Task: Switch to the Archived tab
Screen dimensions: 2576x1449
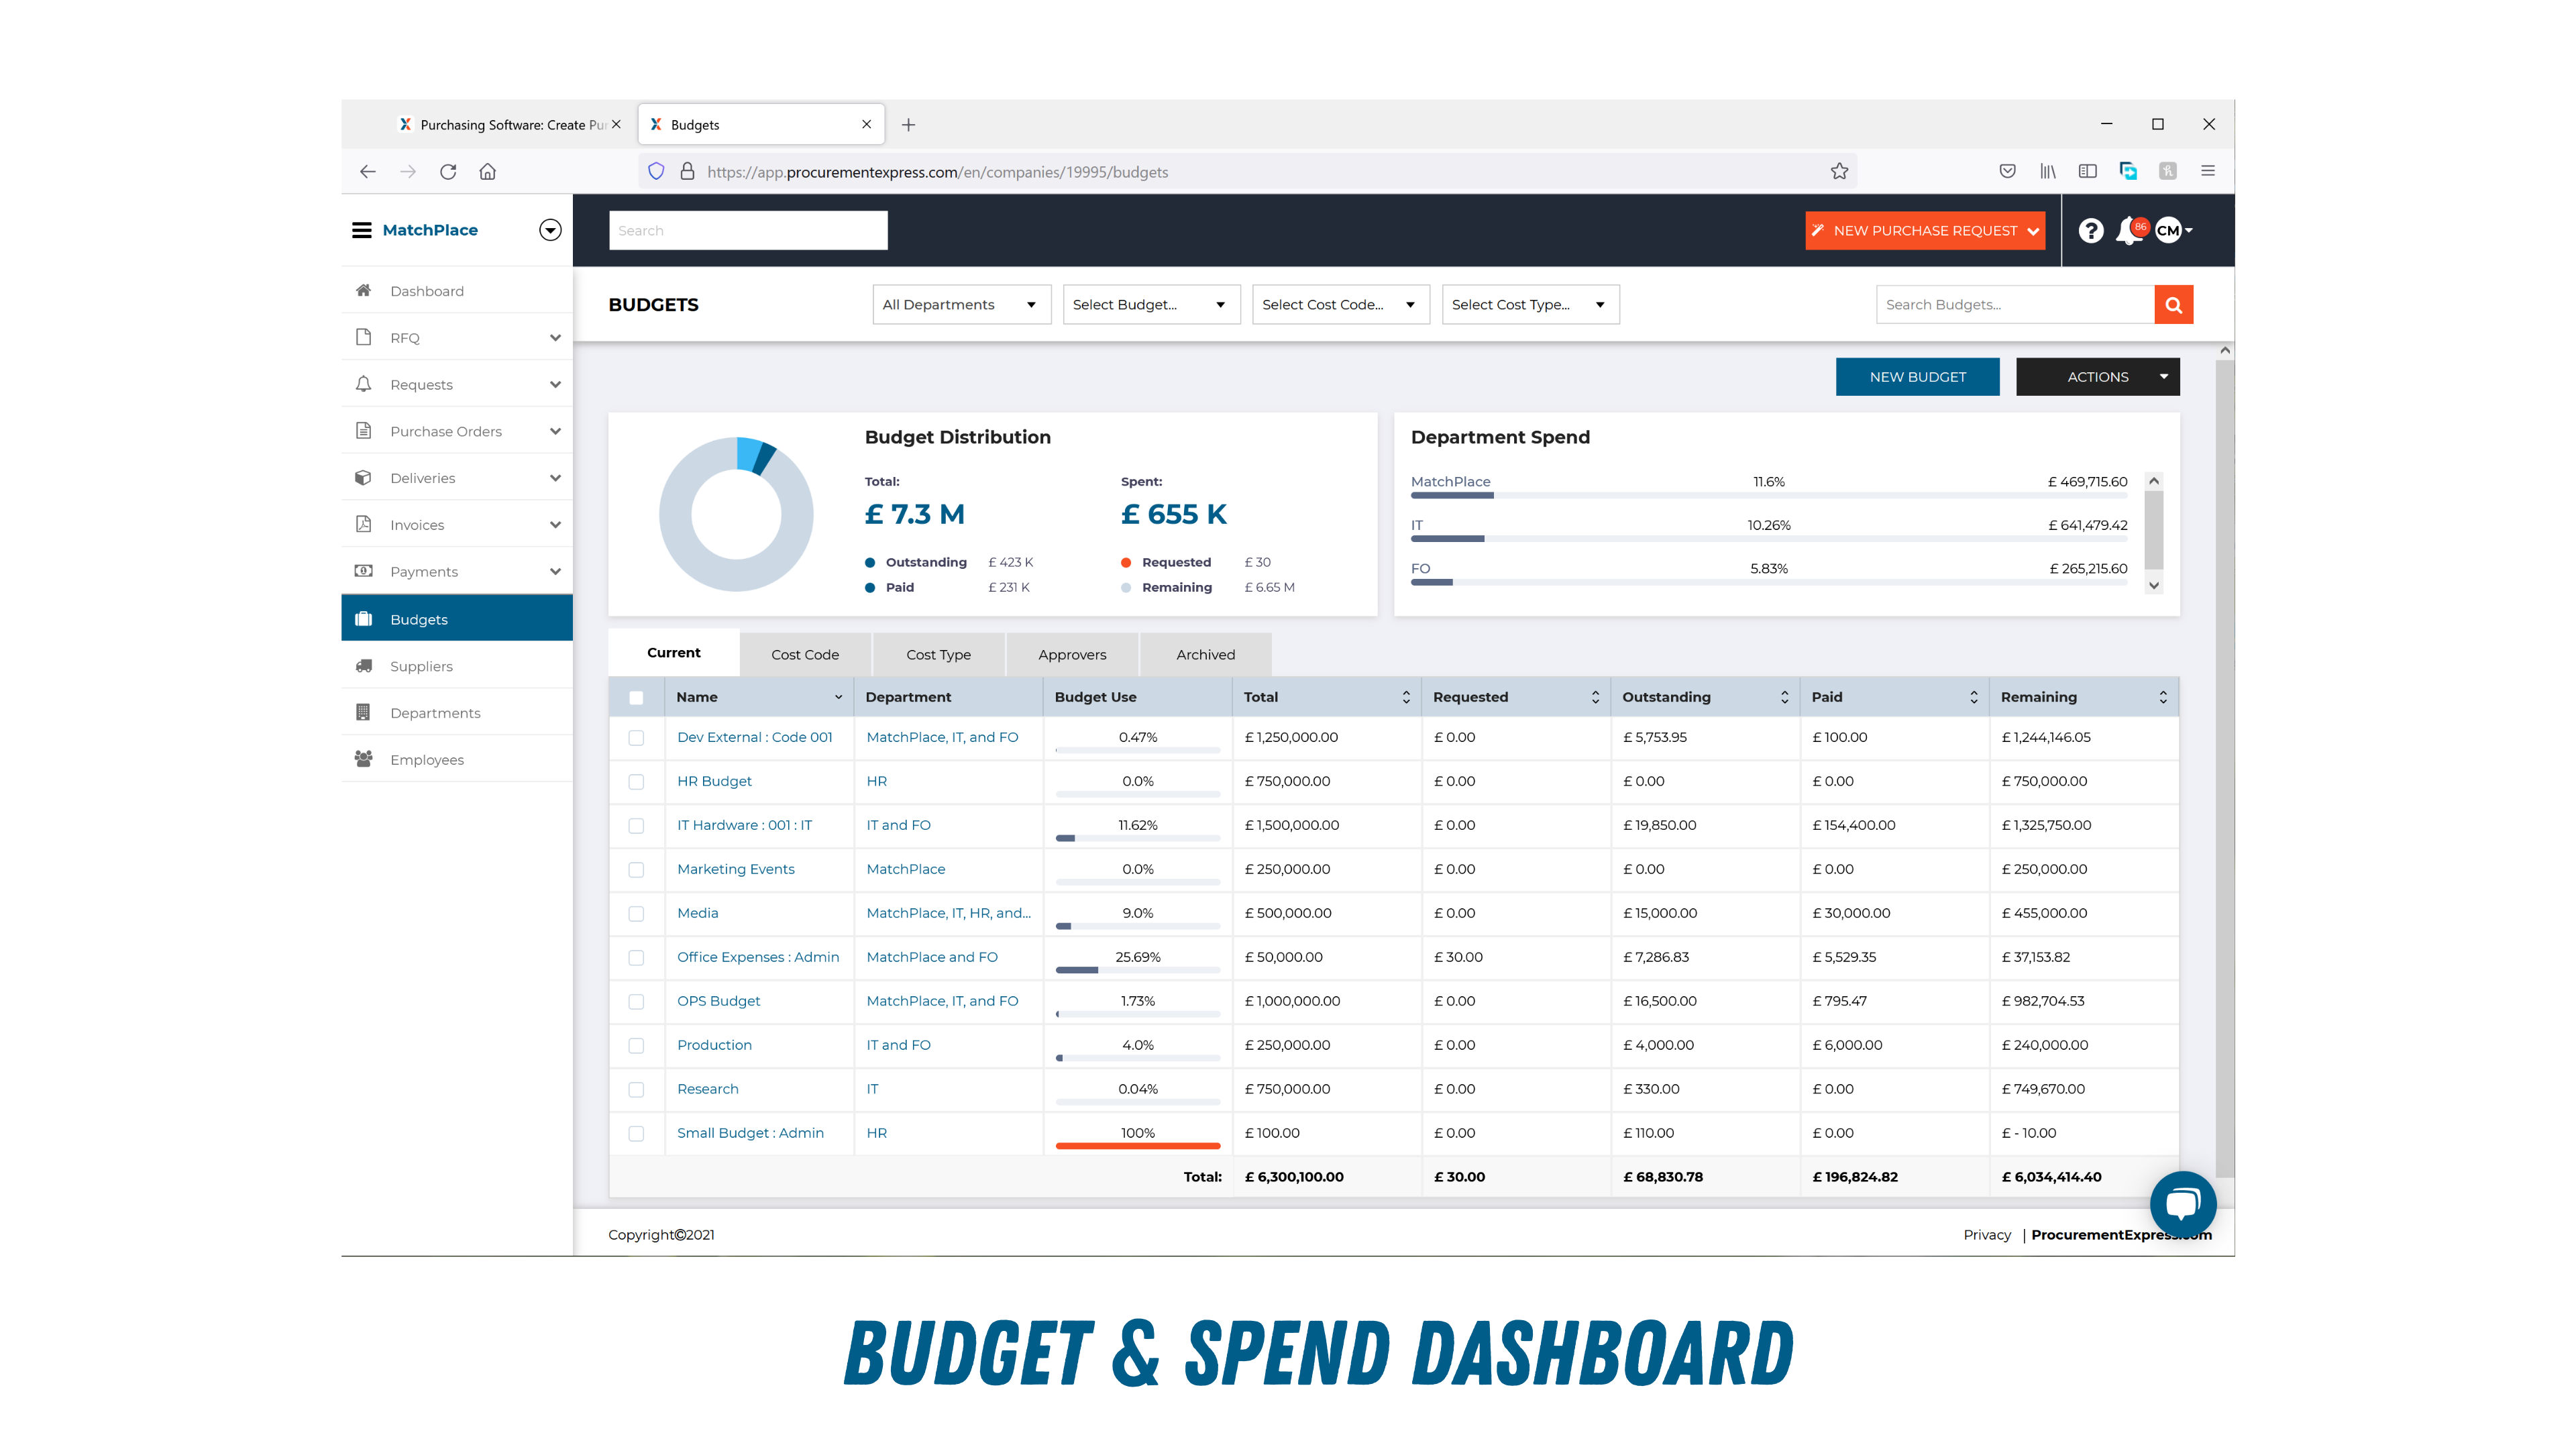Action: (1205, 655)
